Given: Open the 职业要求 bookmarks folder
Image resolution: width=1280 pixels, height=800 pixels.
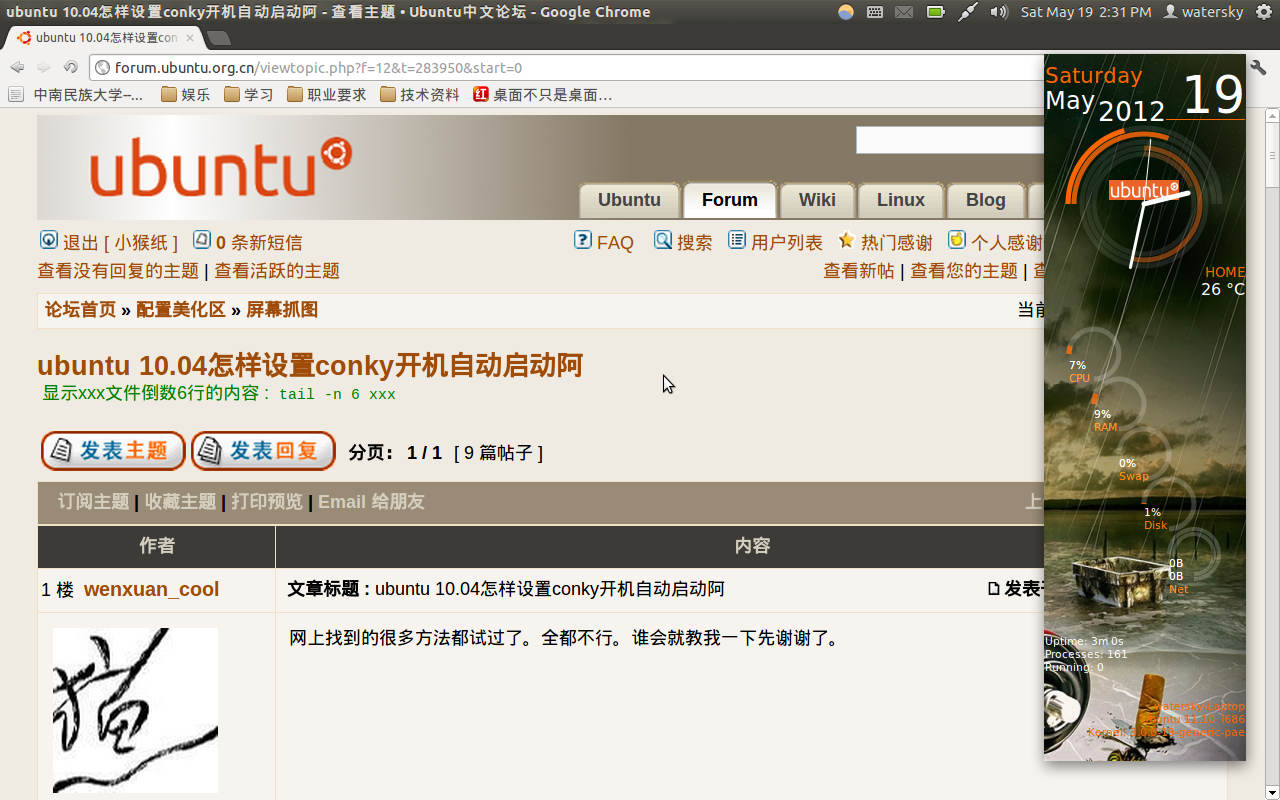Looking at the screenshot, I should tap(326, 95).
